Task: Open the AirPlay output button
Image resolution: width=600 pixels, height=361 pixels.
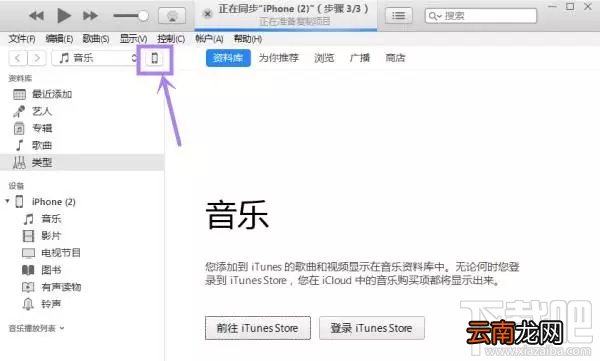Action: [x=172, y=16]
